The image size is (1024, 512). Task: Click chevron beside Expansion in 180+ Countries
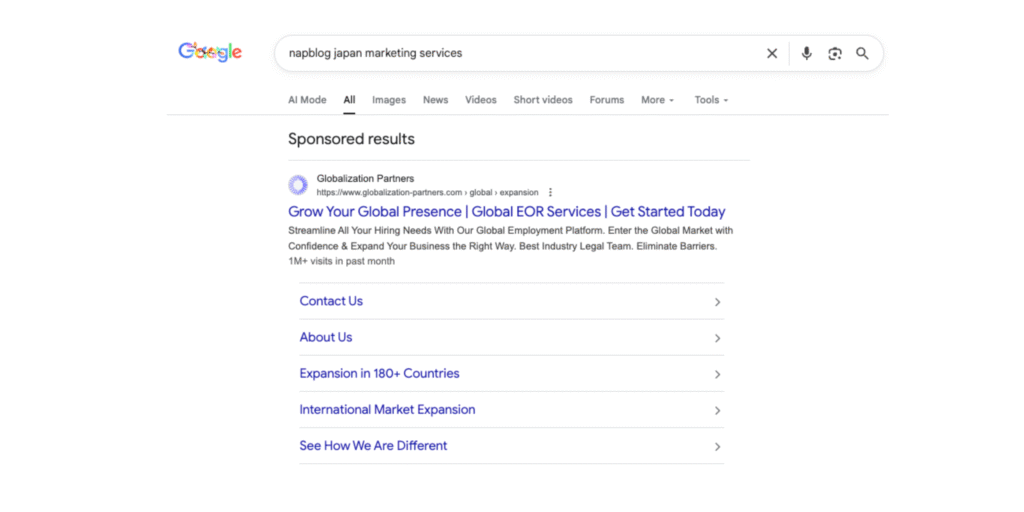(x=717, y=374)
